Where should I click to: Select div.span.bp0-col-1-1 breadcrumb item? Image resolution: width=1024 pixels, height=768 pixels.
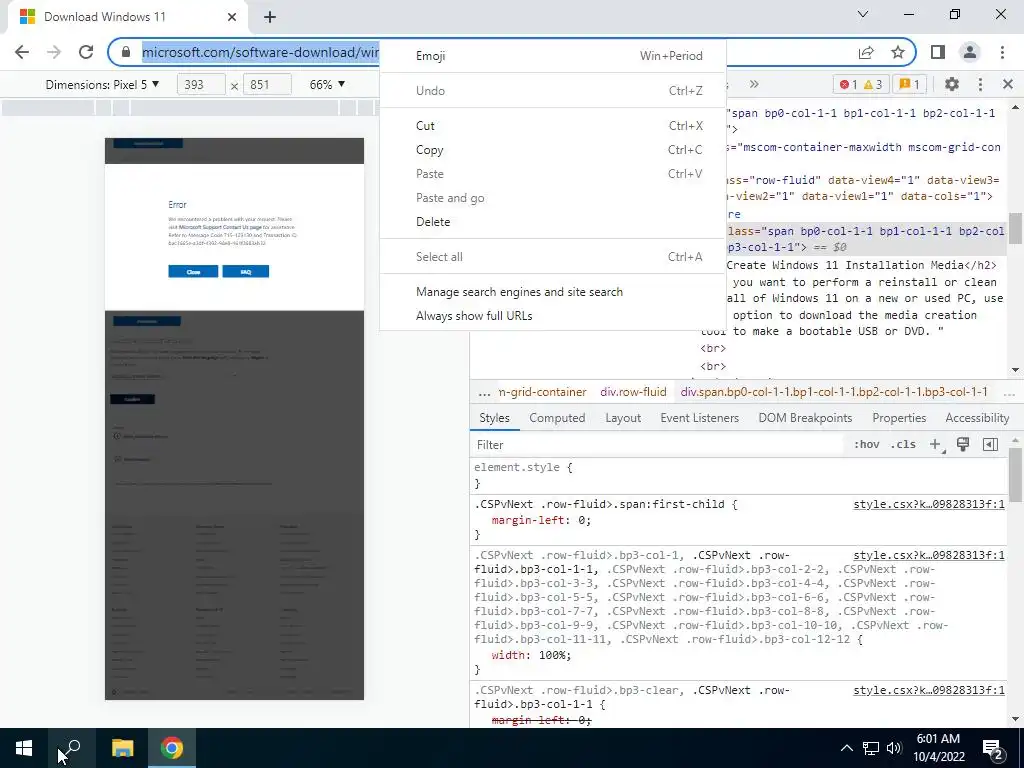coord(834,392)
